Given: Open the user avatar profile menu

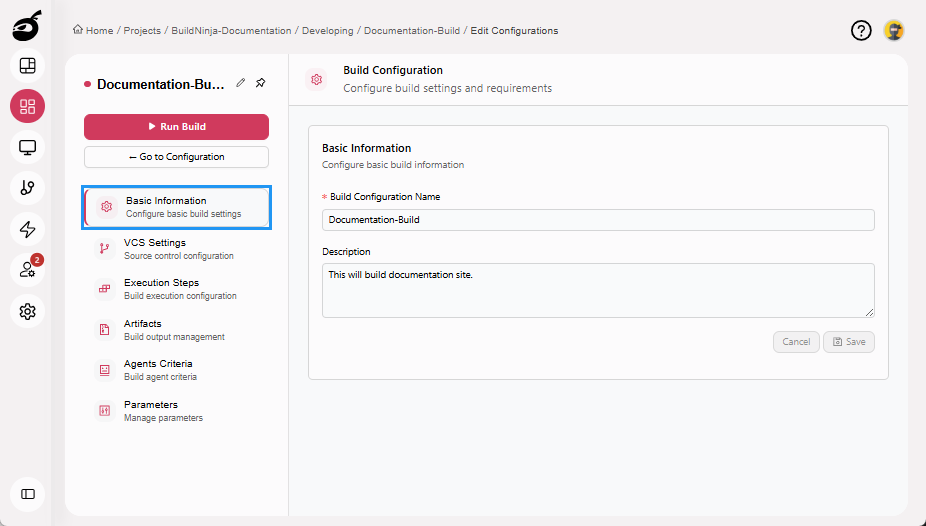Looking at the screenshot, I should (894, 31).
